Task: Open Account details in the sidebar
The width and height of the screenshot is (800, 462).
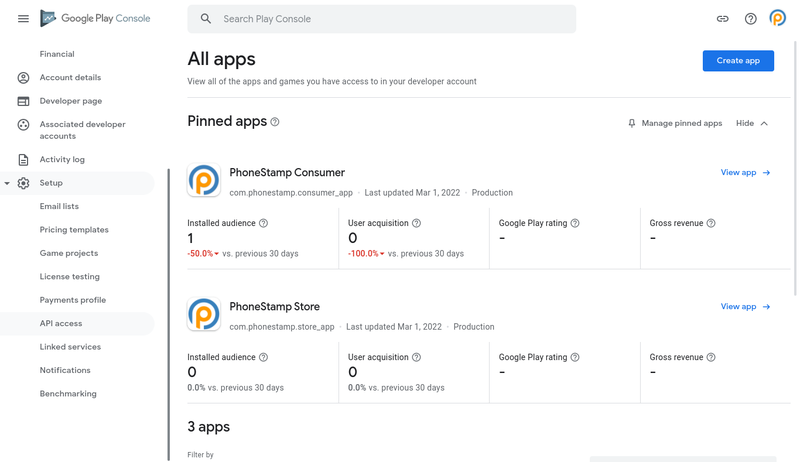Action: click(x=70, y=78)
